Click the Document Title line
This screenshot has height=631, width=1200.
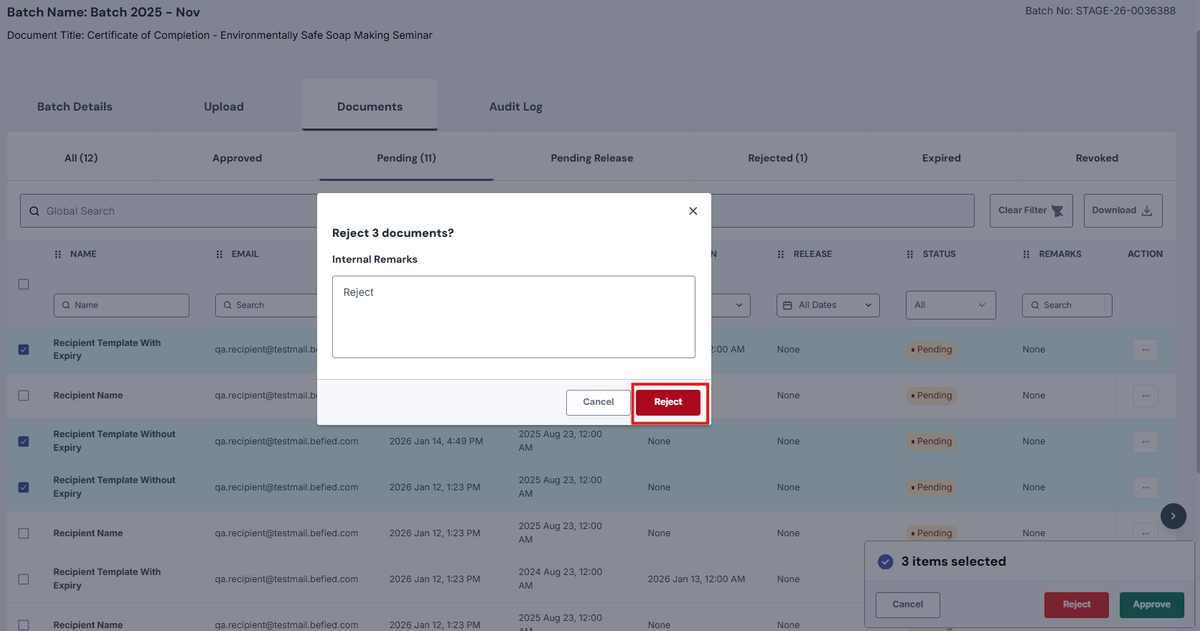click(x=220, y=36)
